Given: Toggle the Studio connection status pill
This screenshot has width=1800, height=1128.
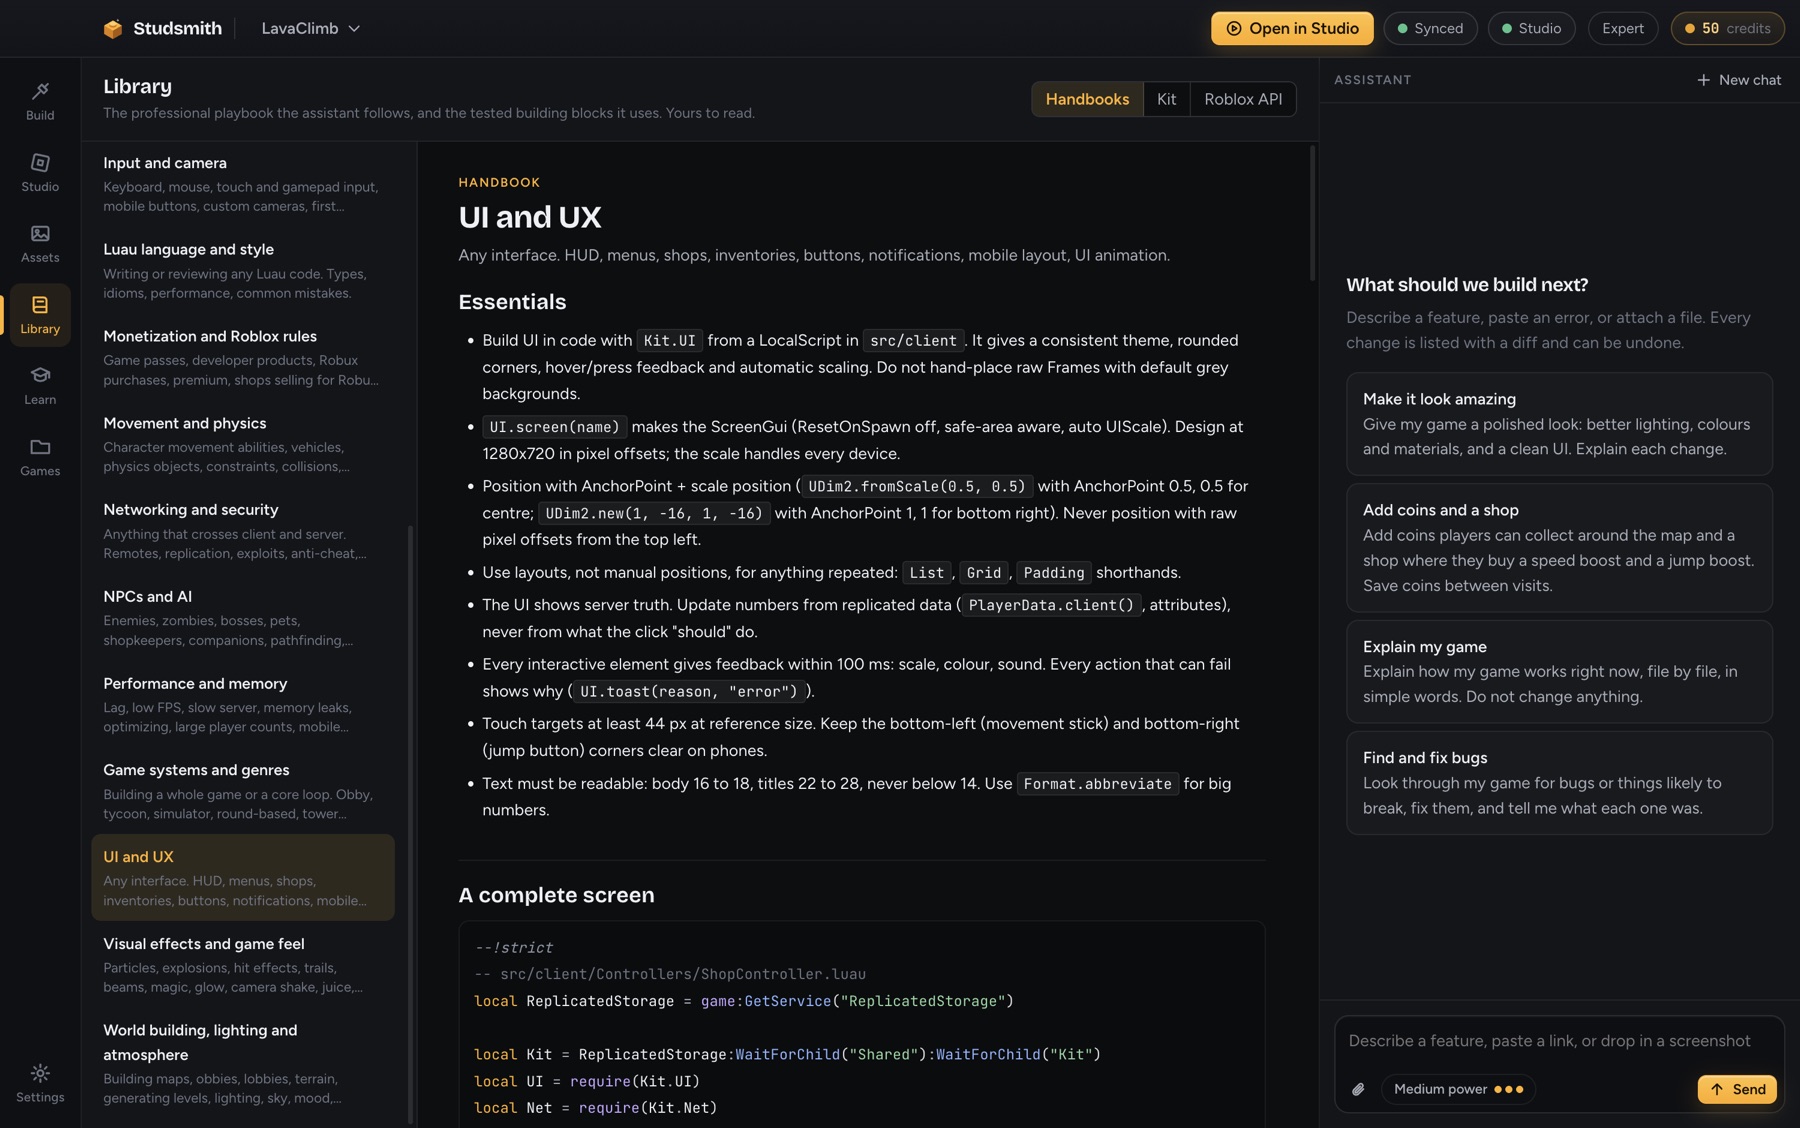Looking at the screenshot, I should 1531,28.
